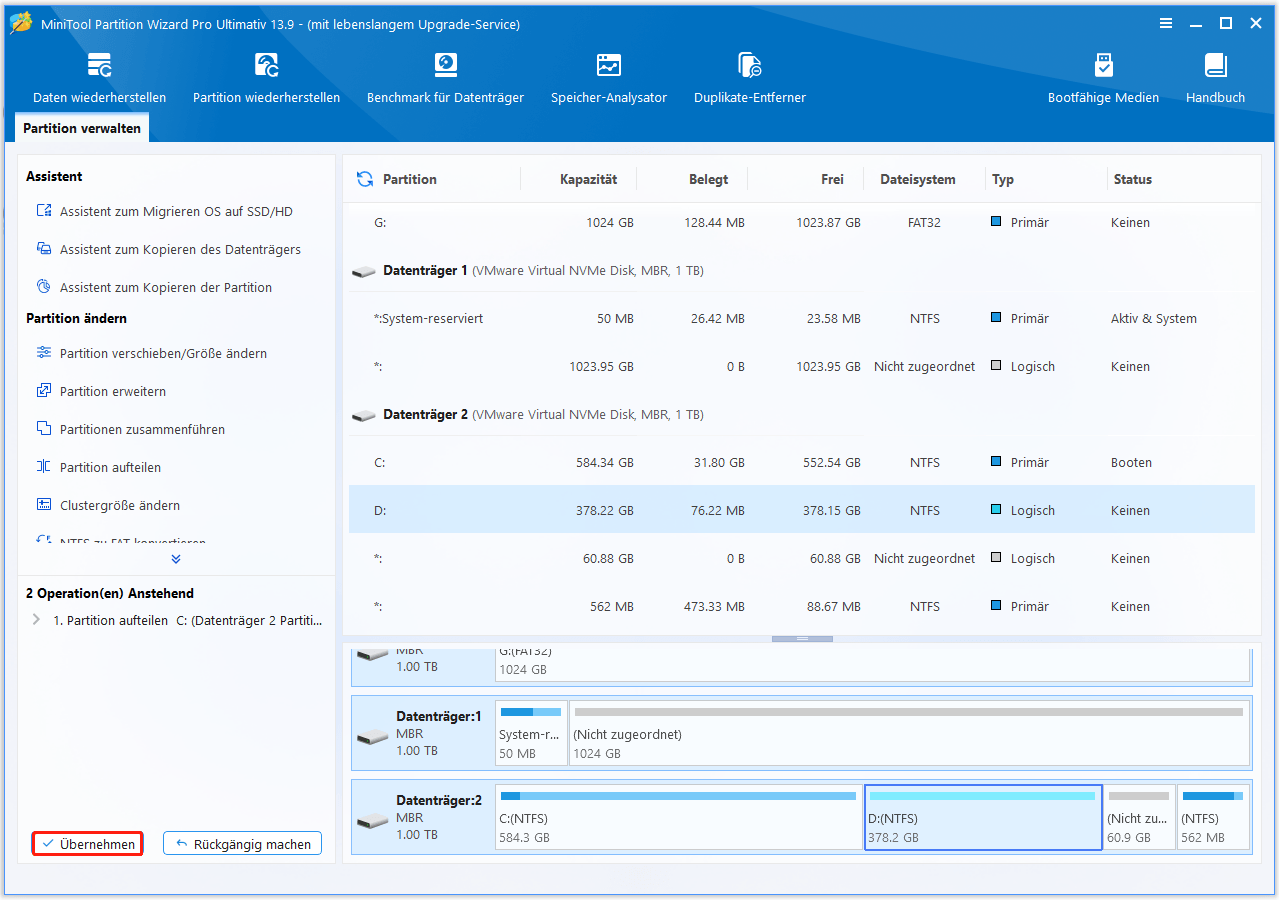Click the splitter handle between list and map
The image size is (1279, 900).
point(802,638)
